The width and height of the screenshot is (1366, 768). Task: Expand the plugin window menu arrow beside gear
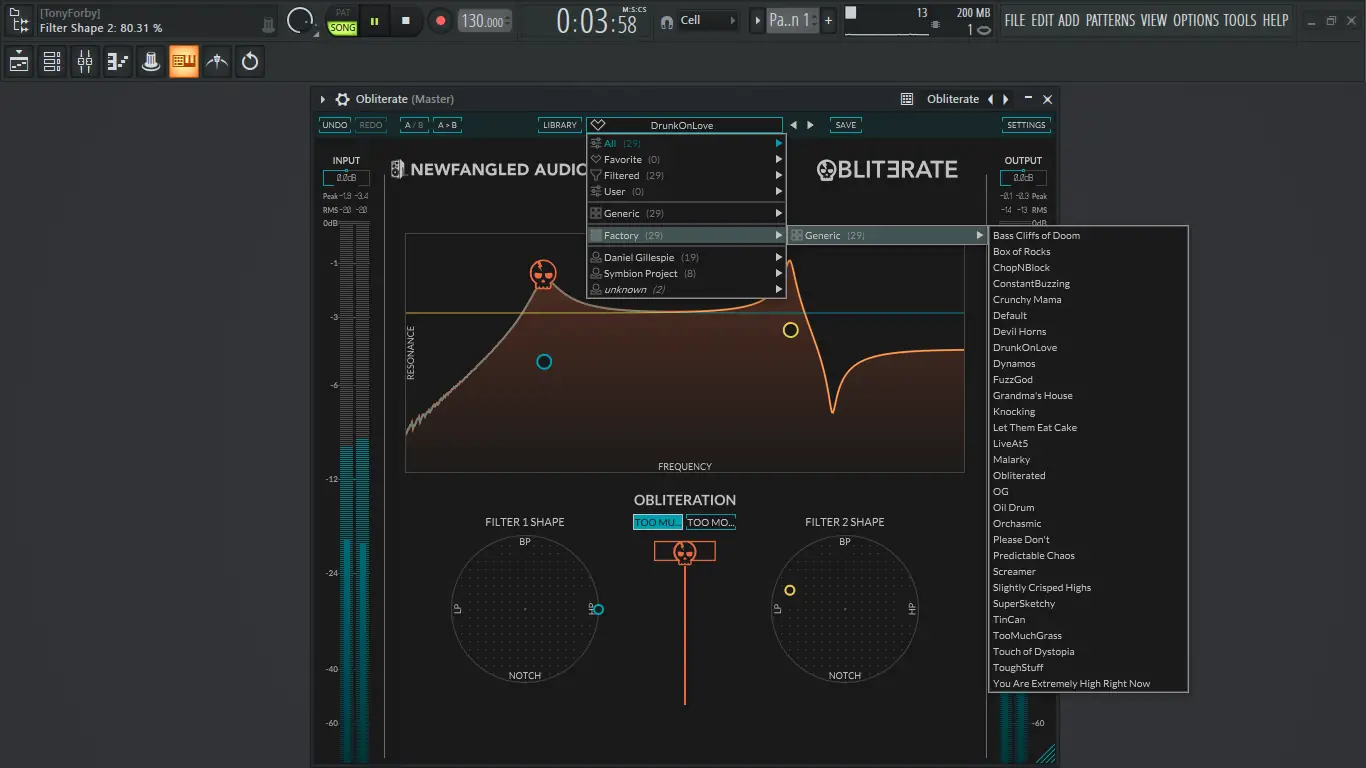pyautogui.click(x=323, y=99)
